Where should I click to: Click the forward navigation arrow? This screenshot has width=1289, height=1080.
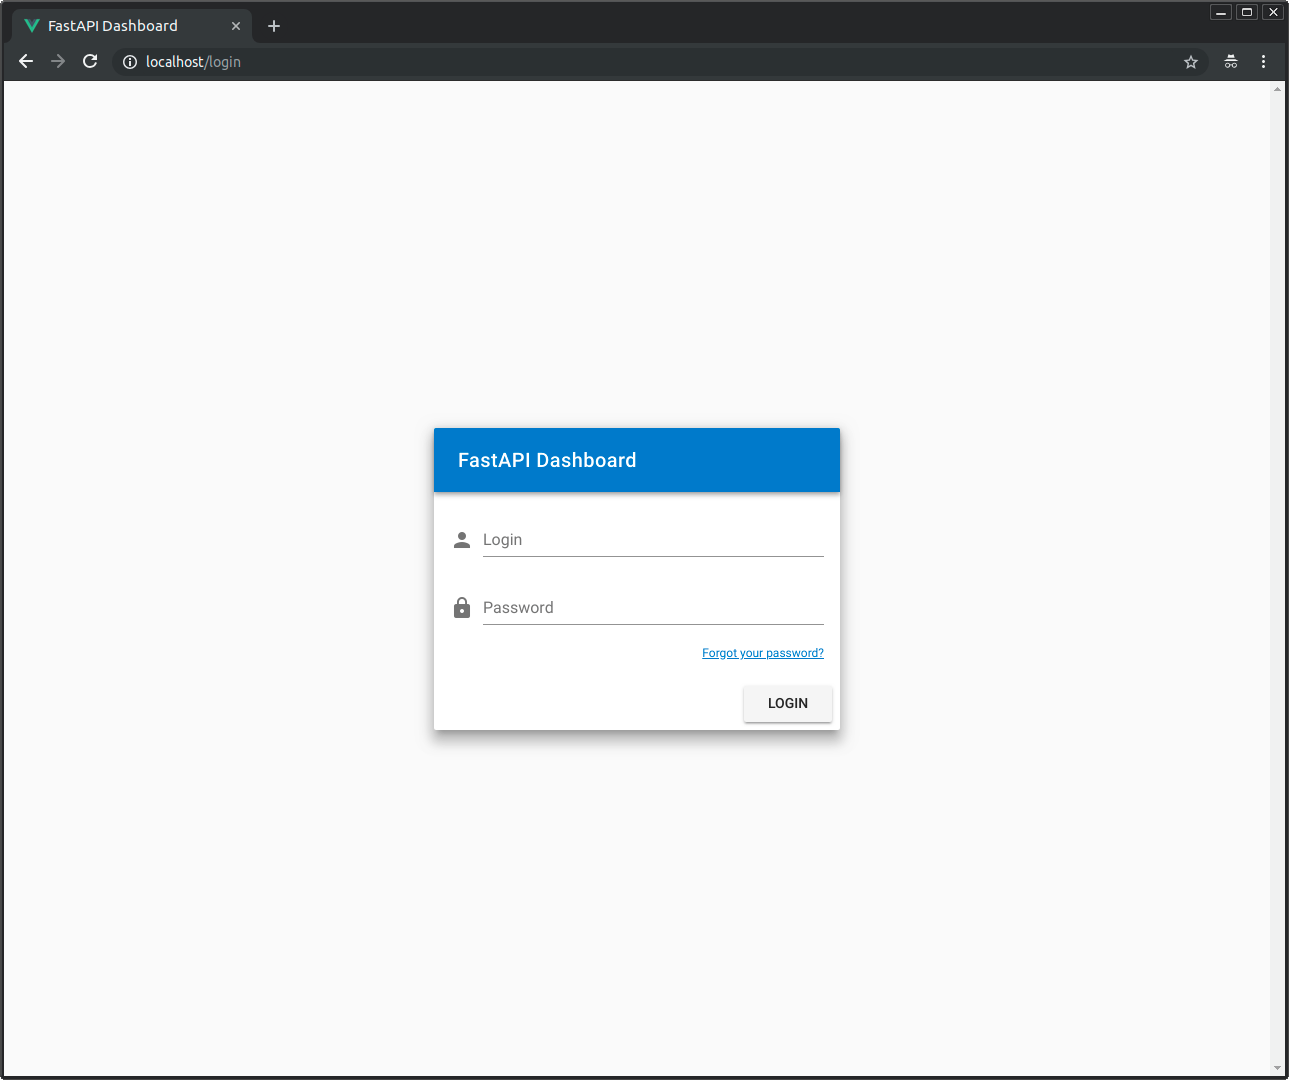click(x=57, y=61)
